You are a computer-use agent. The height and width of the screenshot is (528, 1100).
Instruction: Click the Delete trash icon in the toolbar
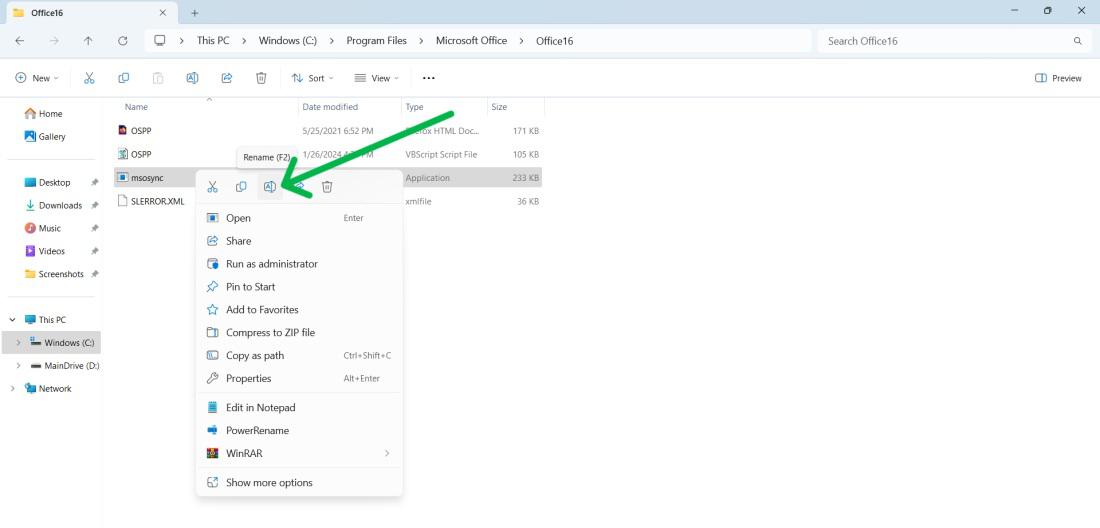pyautogui.click(x=261, y=78)
